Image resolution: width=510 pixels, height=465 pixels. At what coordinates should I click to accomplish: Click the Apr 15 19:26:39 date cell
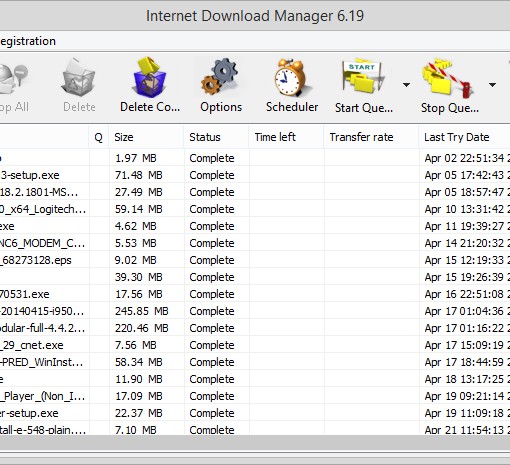(467, 277)
